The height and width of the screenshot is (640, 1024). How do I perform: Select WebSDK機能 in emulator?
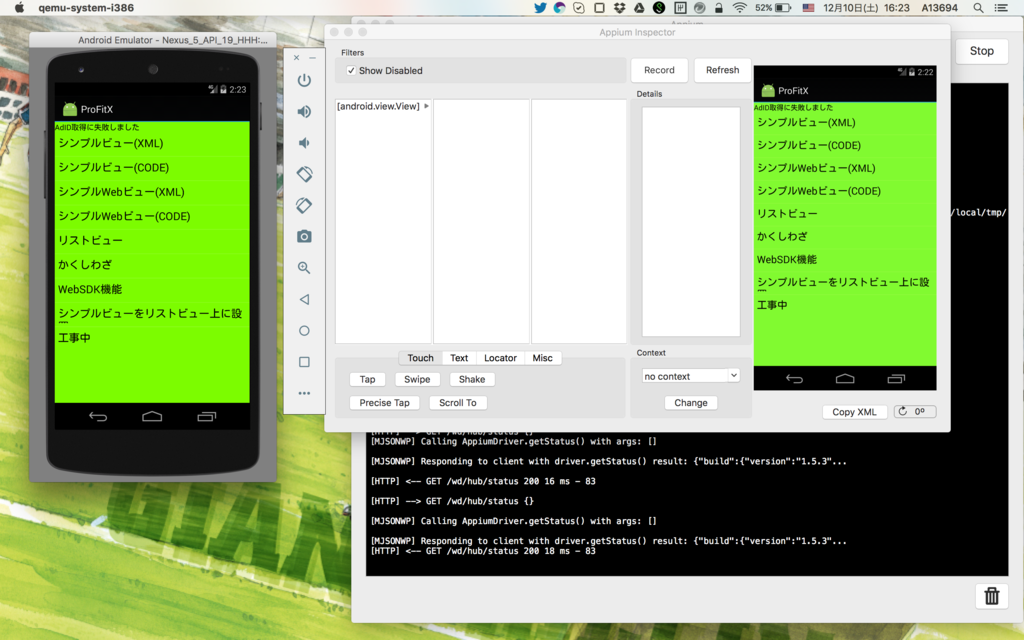click(152, 289)
